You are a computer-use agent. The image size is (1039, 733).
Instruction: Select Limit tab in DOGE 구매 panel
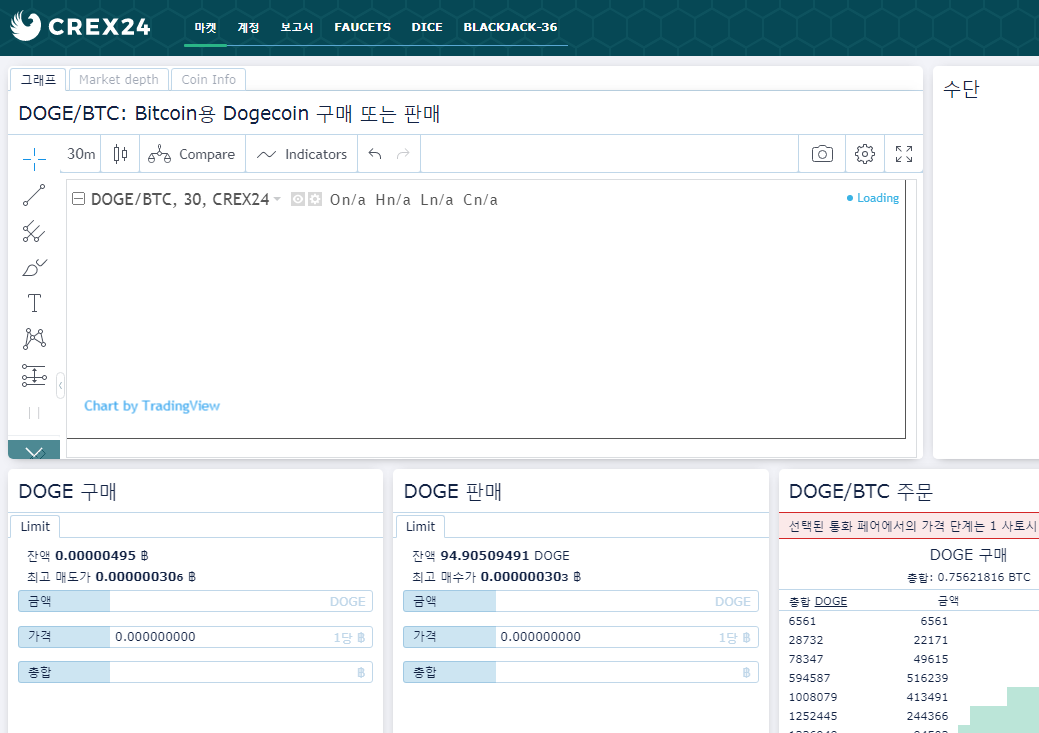click(35, 526)
